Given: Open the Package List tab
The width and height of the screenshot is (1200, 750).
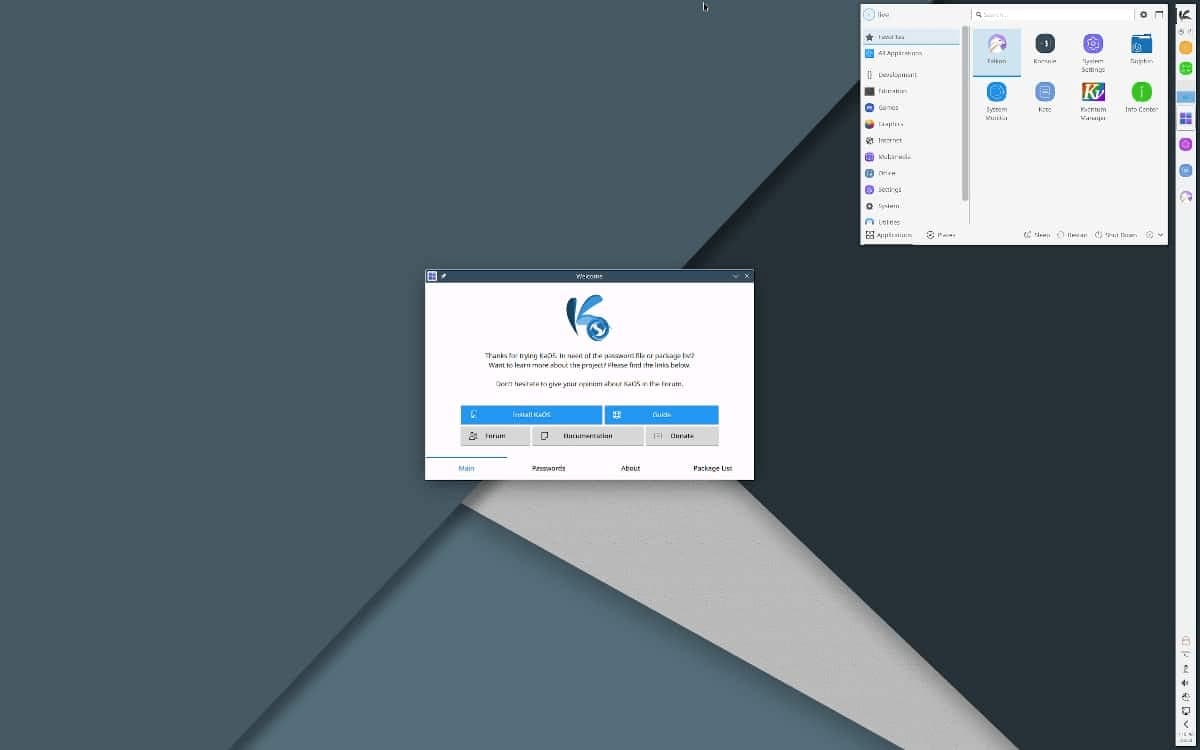Looking at the screenshot, I should tap(712, 468).
